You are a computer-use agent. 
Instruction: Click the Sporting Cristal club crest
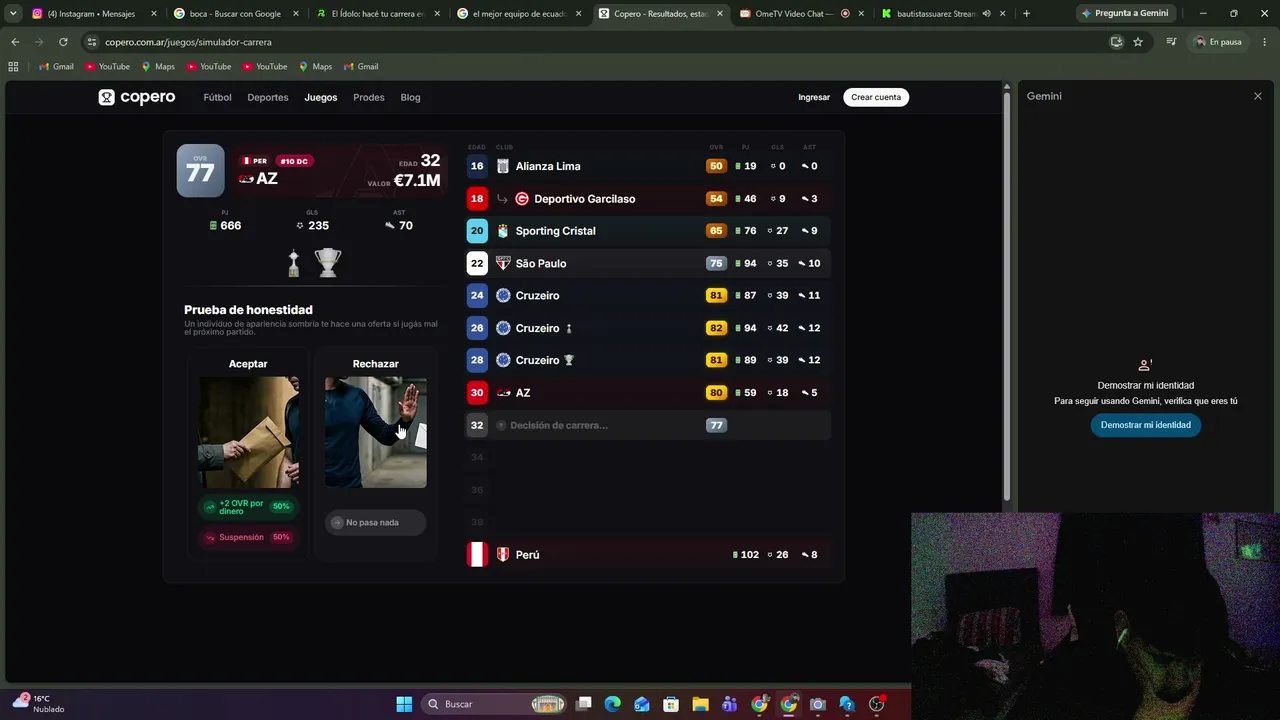[x=503, y=231]
